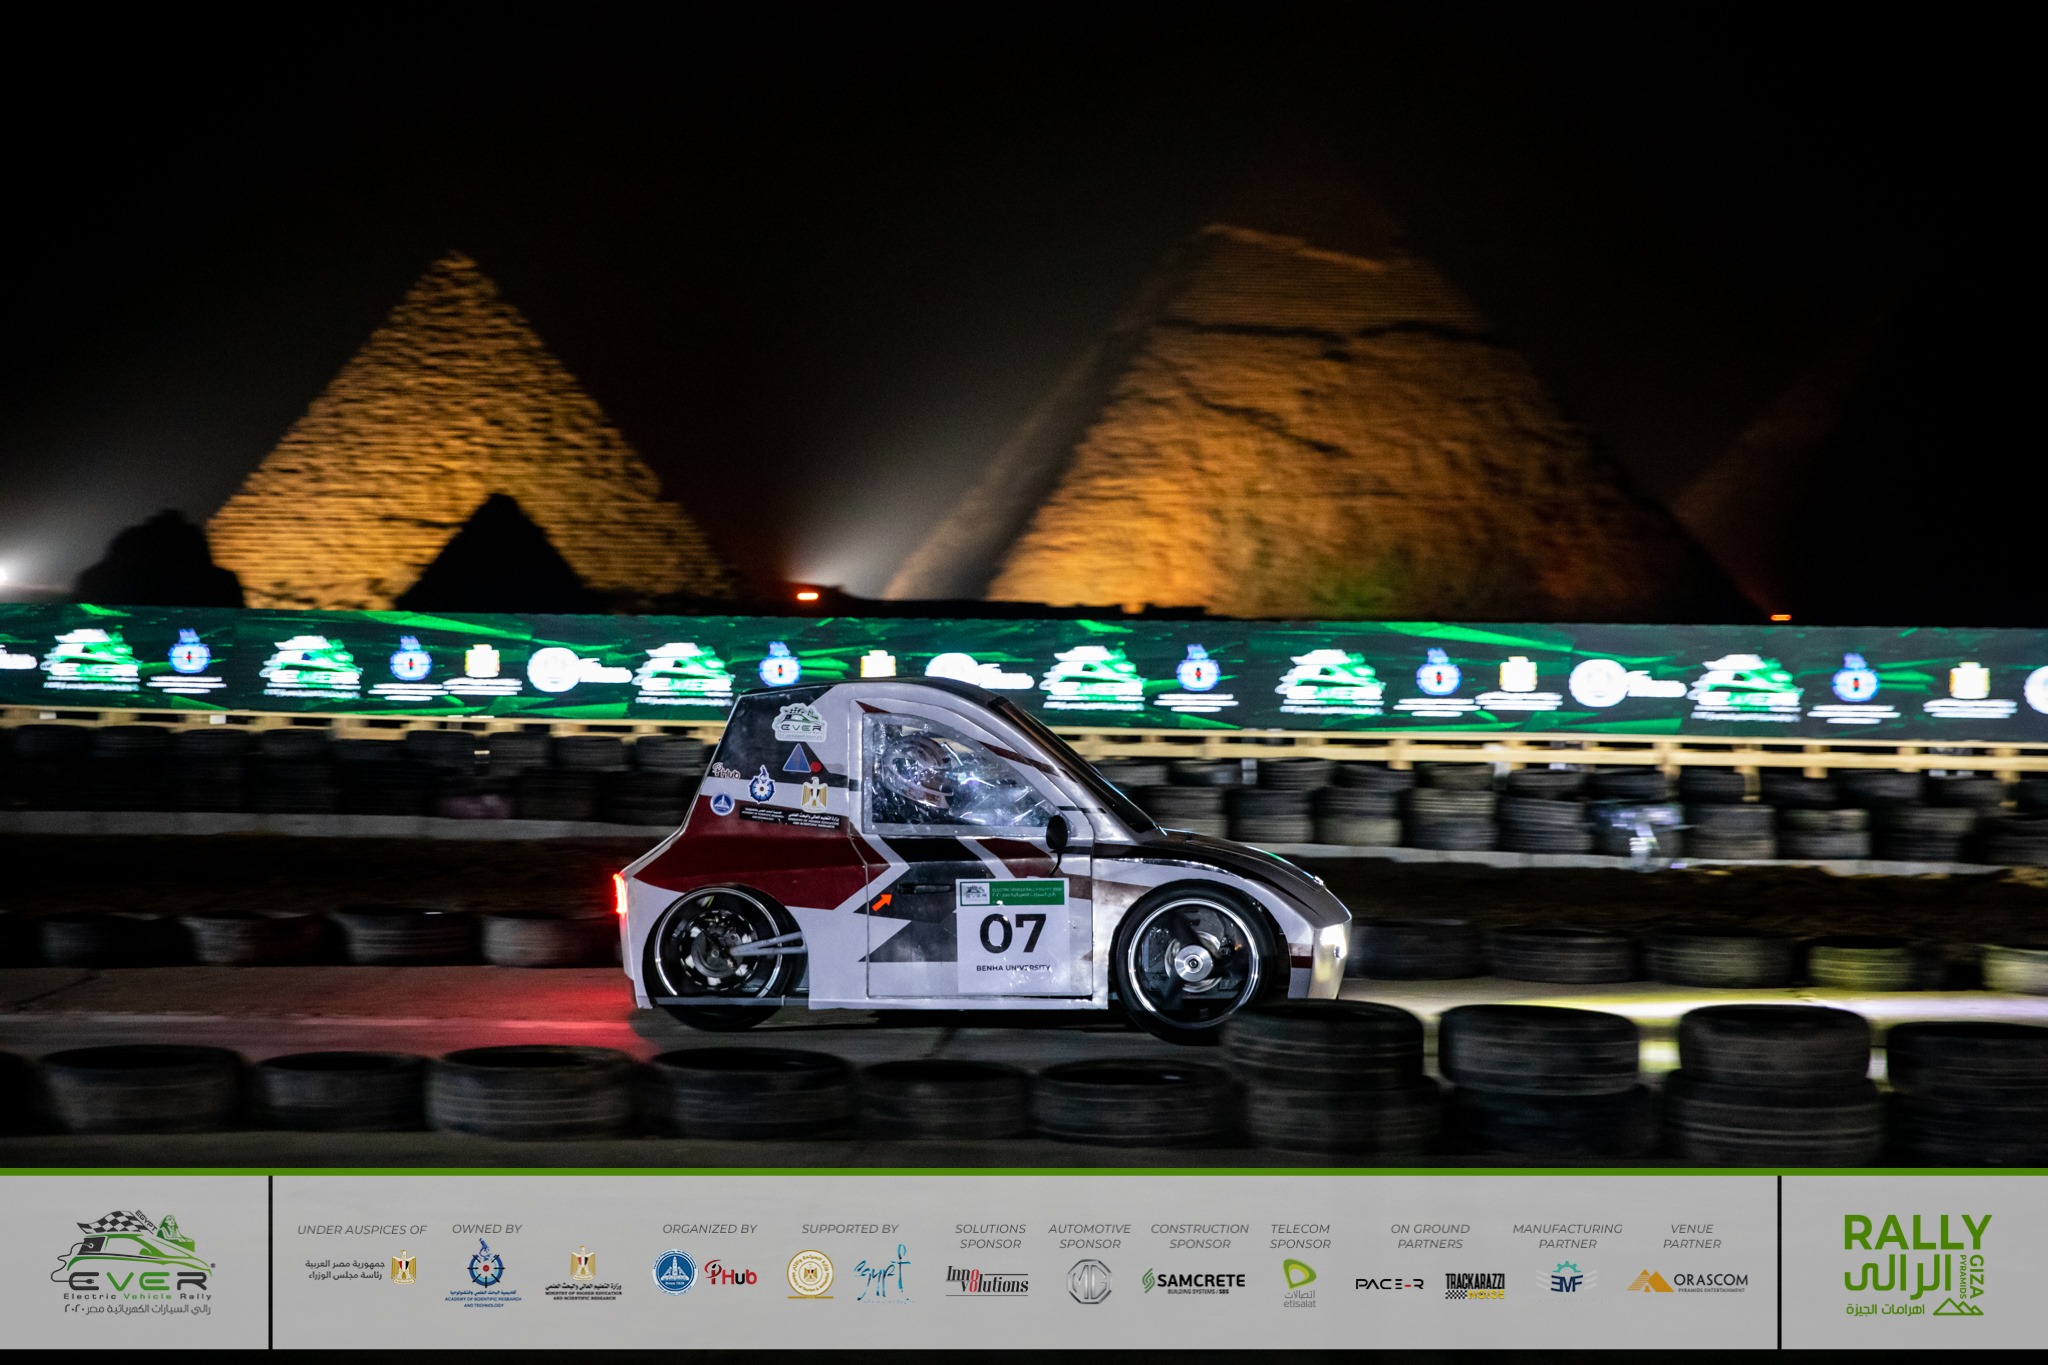The width and height of the screenshot is (2048, 1365).
Task: Click the MG automotive sponsor logo
Action: pyautogui.click(x=1089, y=1281)
